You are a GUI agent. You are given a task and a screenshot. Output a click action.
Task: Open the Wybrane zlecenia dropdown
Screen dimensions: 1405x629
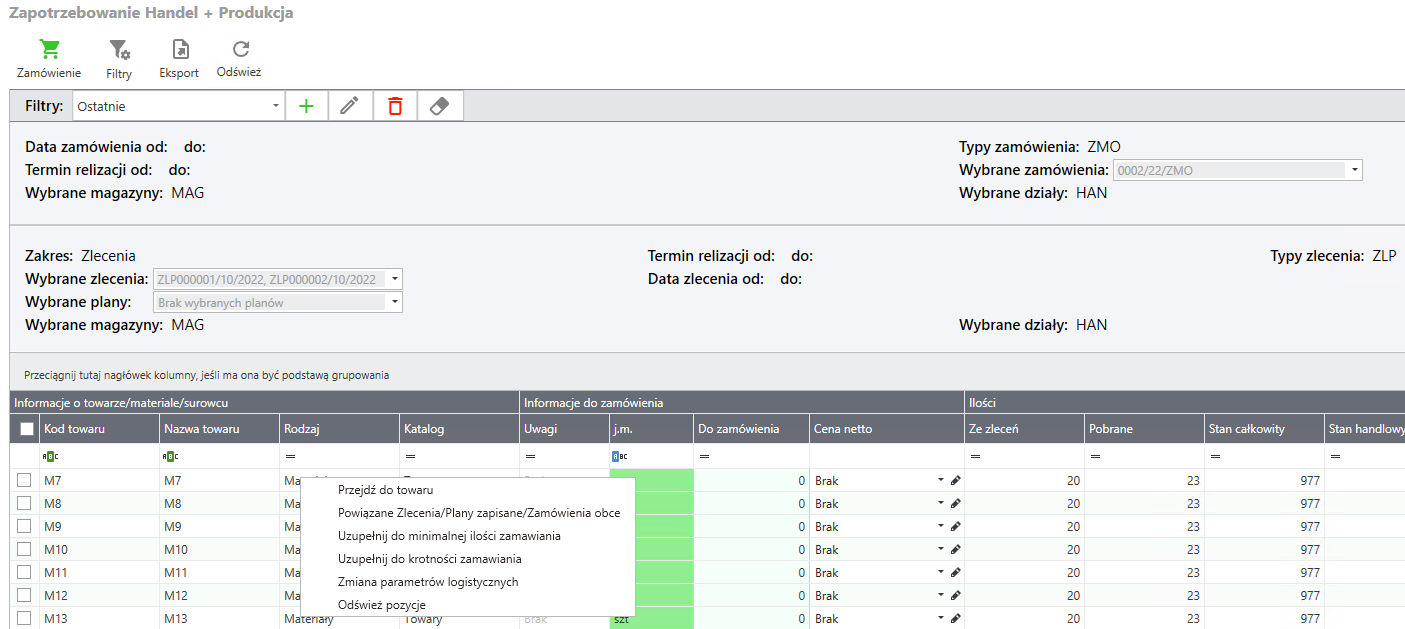tap(395, 280)
